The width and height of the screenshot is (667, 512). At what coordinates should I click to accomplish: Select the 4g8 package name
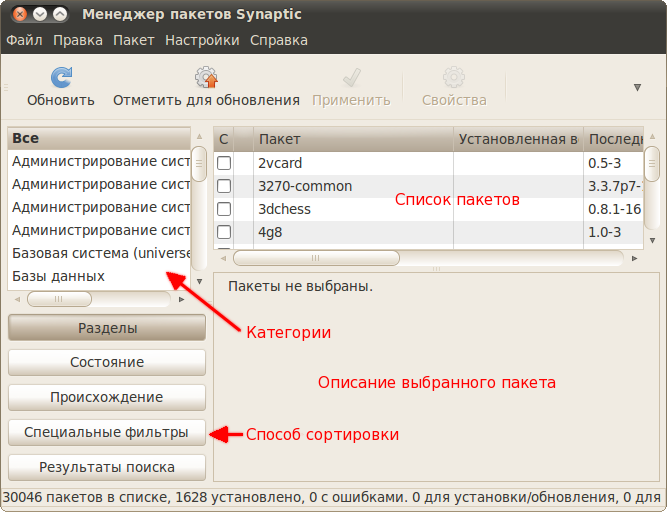pos(270,232)
